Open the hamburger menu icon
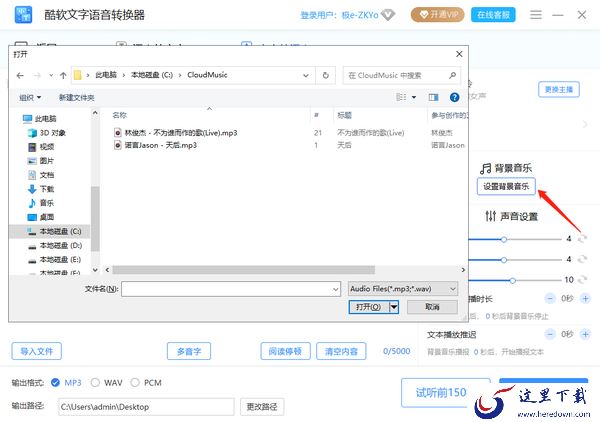 536,15
